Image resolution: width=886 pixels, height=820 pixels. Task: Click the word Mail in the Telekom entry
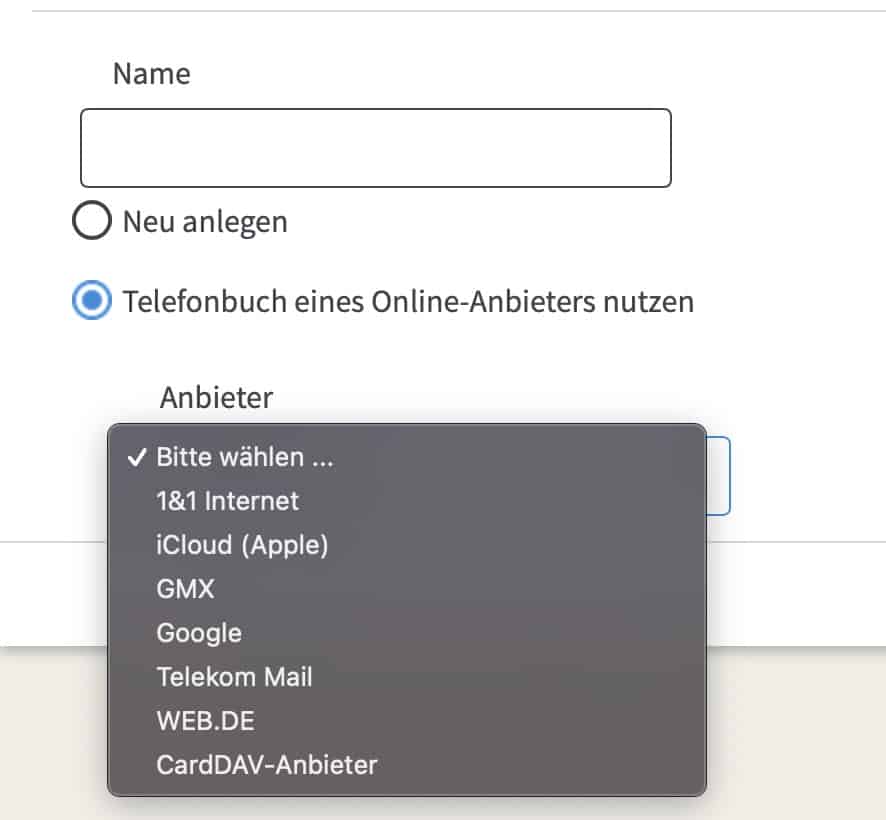click(x=288, y=677)
